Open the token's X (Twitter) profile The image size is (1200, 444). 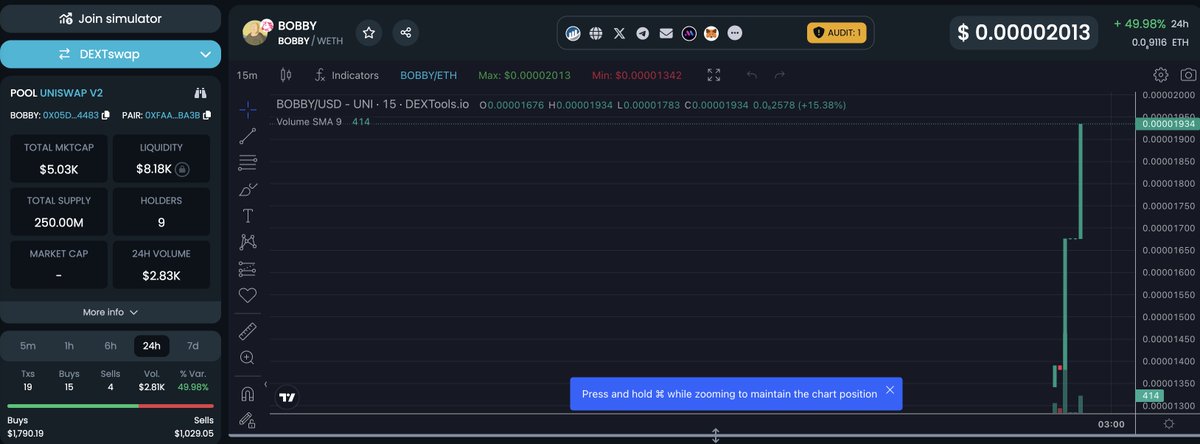pos(620,33)
